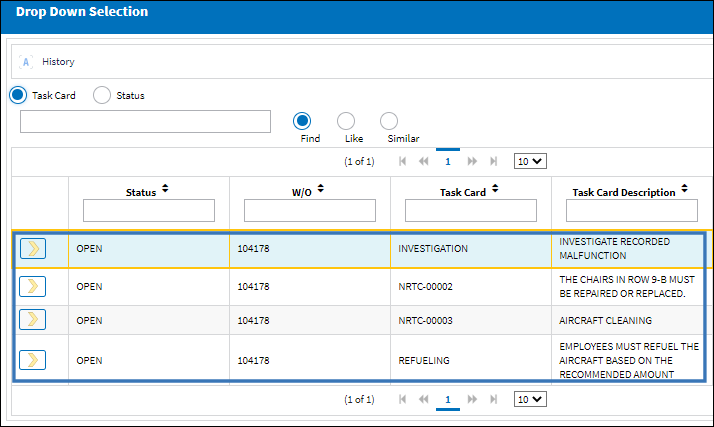Click select arrow for INVESTIGATION row
This screenshot has height=427, width=714.
(x=33, y=249)
